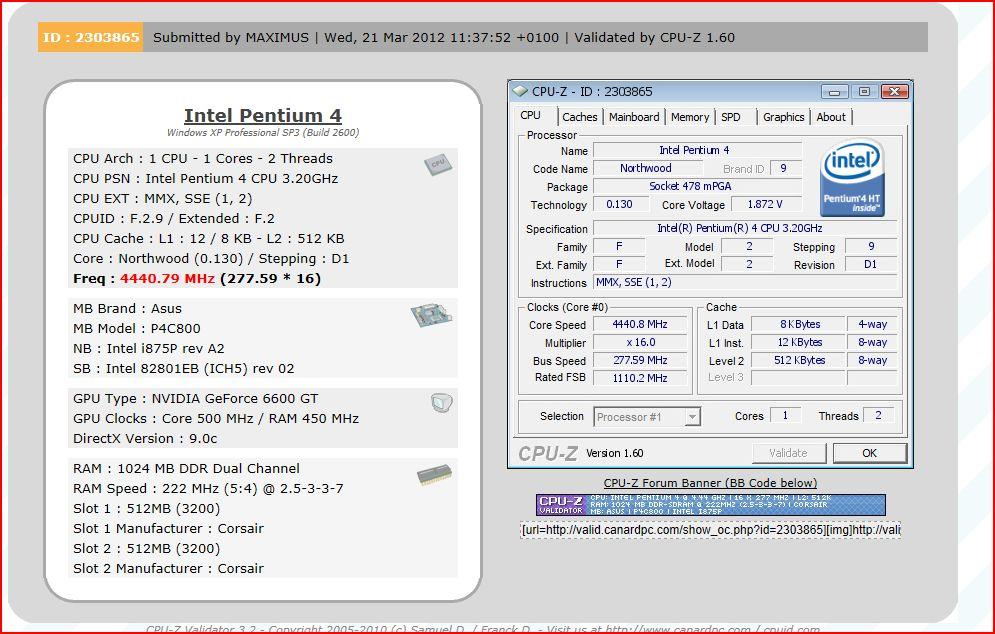Switch to the CPU tab
995x634 pixels.
[530, 116]
